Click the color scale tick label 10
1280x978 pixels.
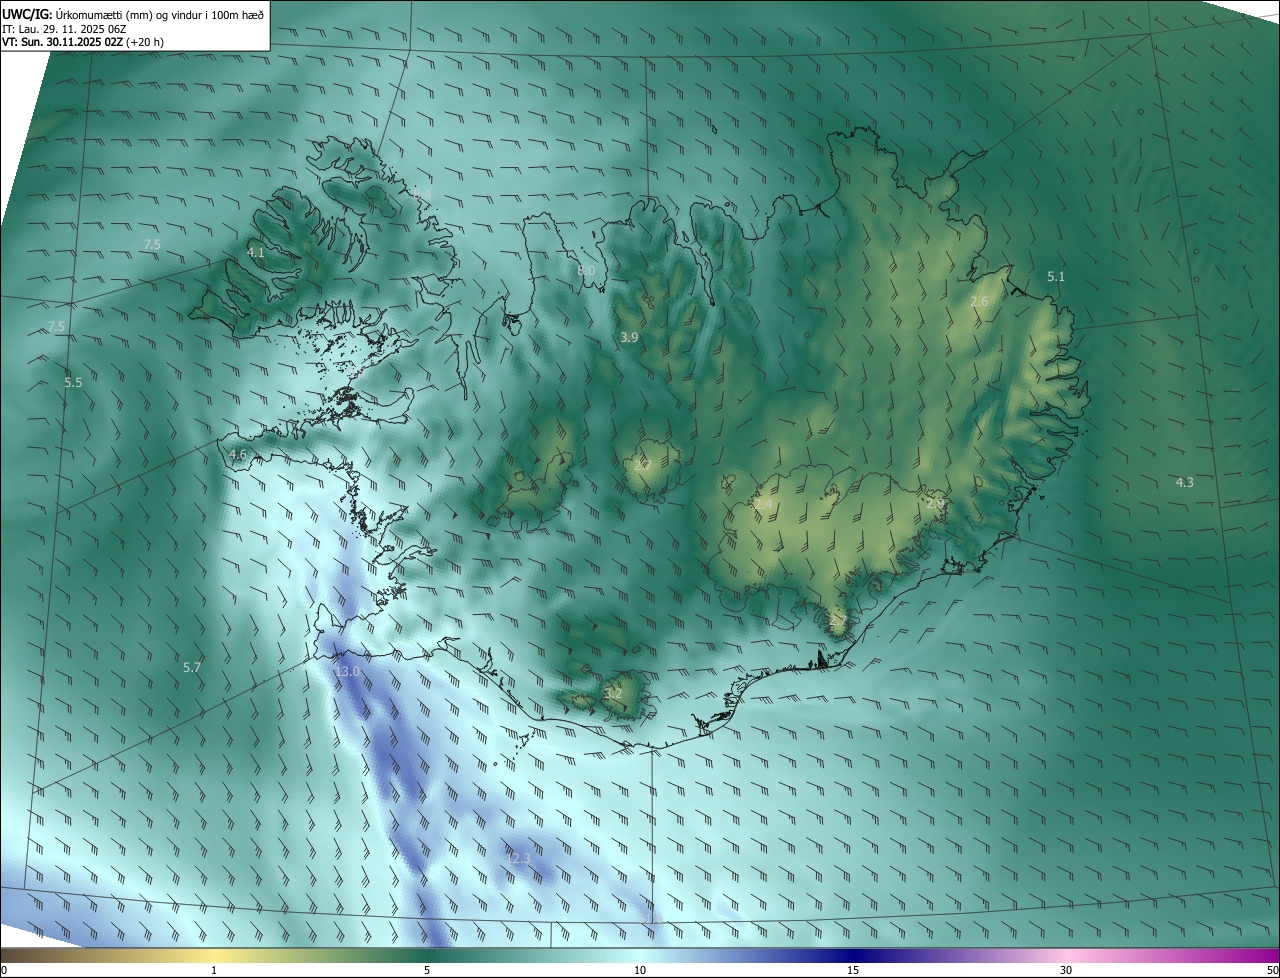640,970
